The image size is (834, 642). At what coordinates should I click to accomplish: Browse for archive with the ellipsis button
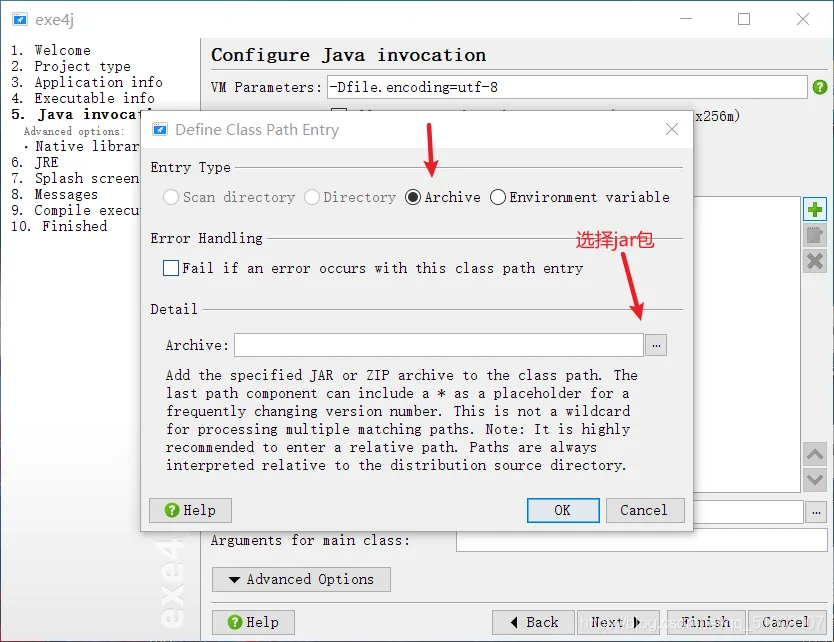pyautogui.click(x=656, y=345)
